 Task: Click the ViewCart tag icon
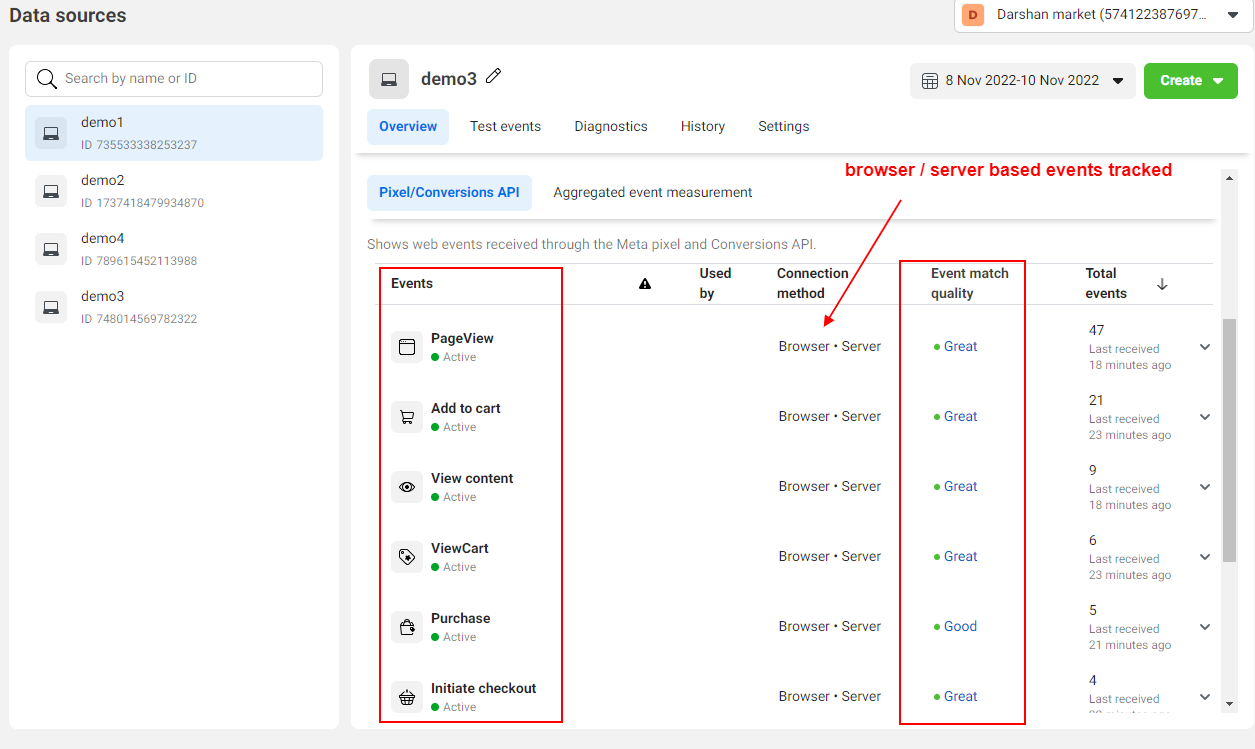407,557
